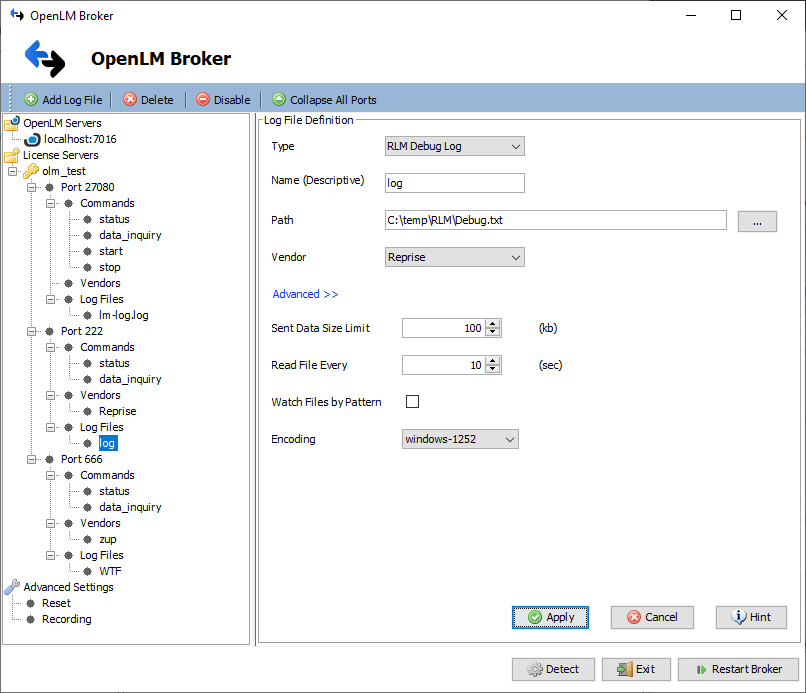Collapse the Commands node under Port 666

click(x=50, y=475)
